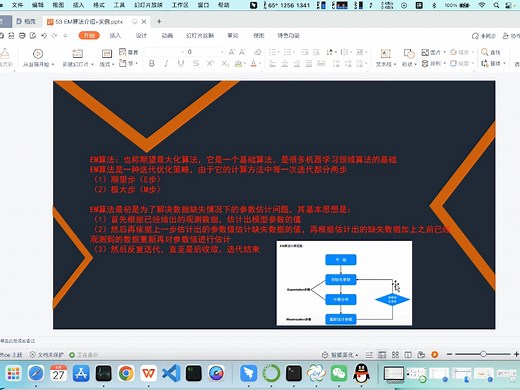Click the Arrange (排列) icon
The width and height of the screenshot is (520, 390).
coord(425,63)
